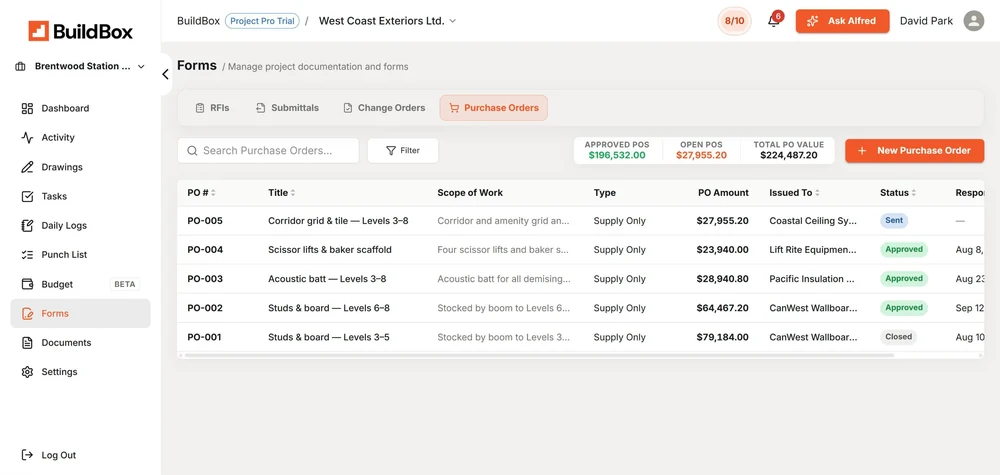Click Lift Rite Equipment issued-to cell
The height and width of the screenshot is (475, 1000).
[x=813, y=250]
